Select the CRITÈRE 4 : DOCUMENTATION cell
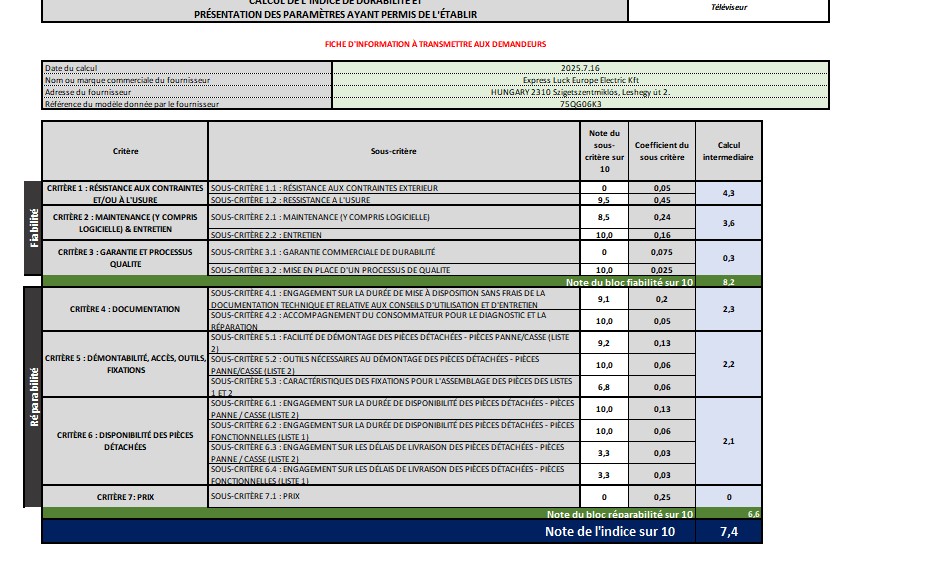This screenshot has height=588, width=947. [x=125, y=309]
